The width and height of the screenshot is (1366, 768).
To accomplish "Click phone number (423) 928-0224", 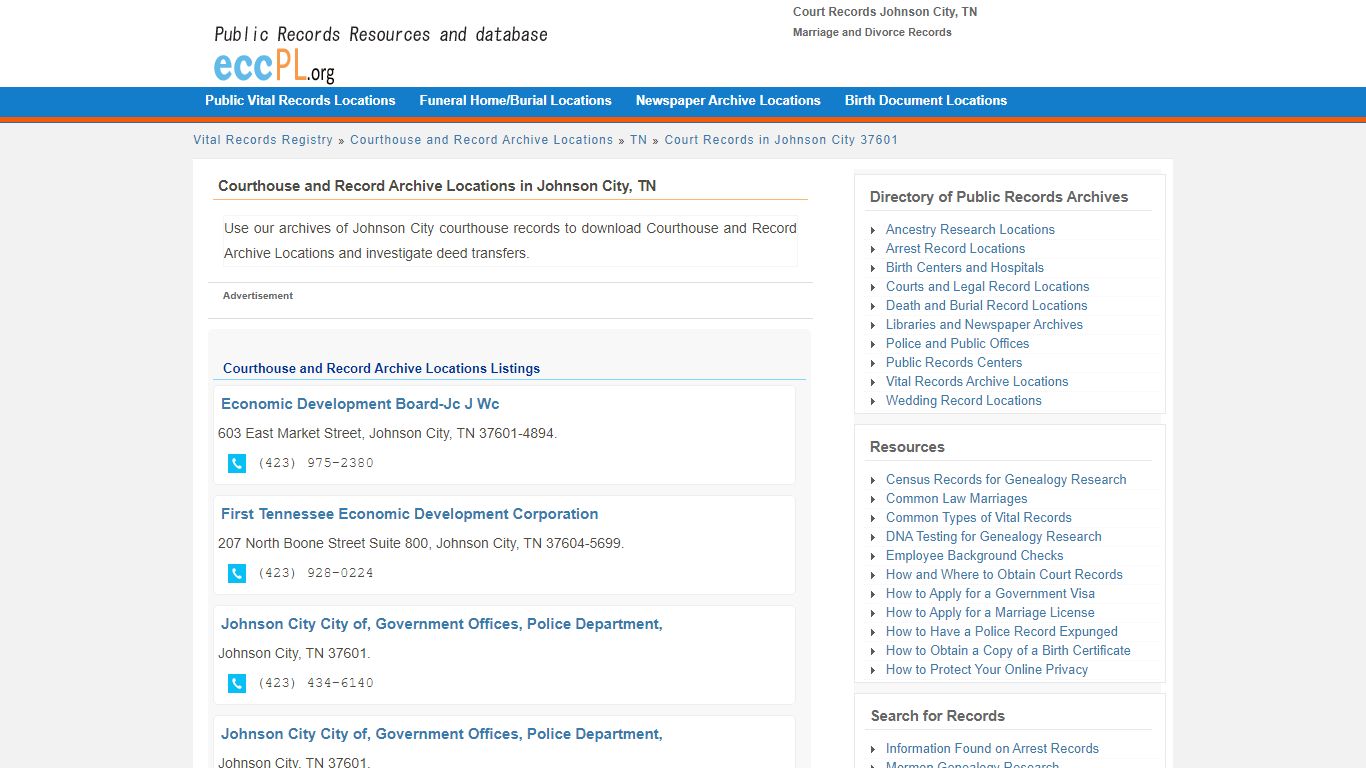I will point(316,573).
